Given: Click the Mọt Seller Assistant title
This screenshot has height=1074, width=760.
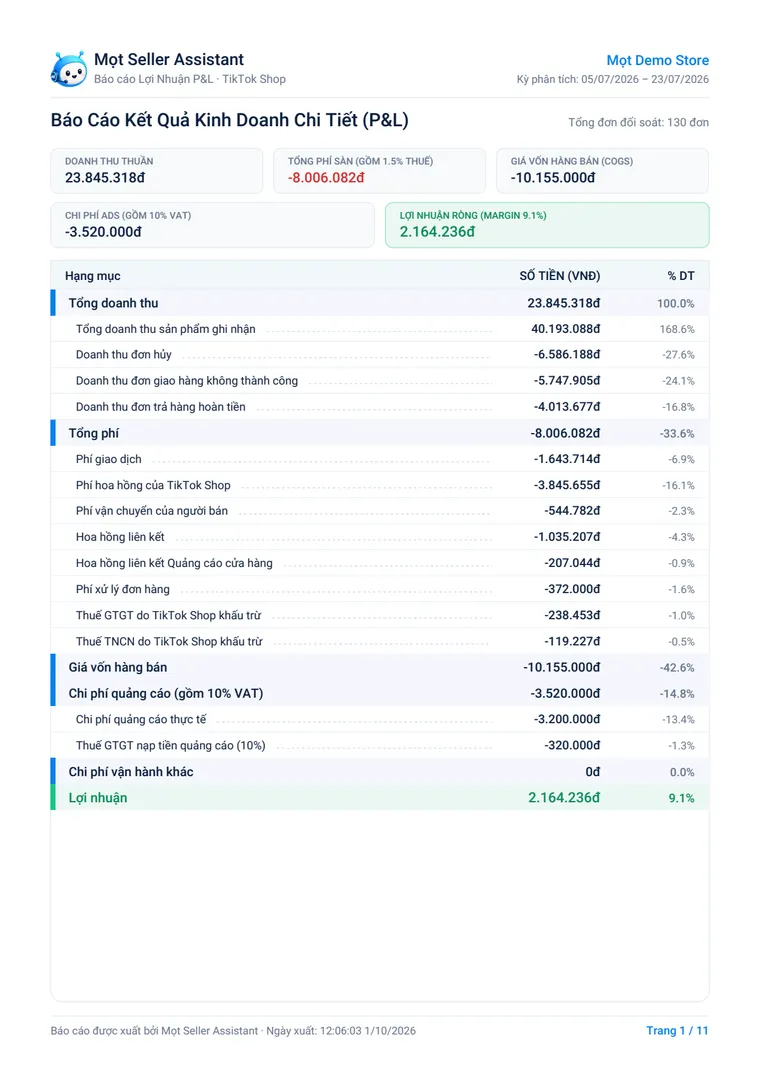Looking at the screenshot, I should click(168, 60).
